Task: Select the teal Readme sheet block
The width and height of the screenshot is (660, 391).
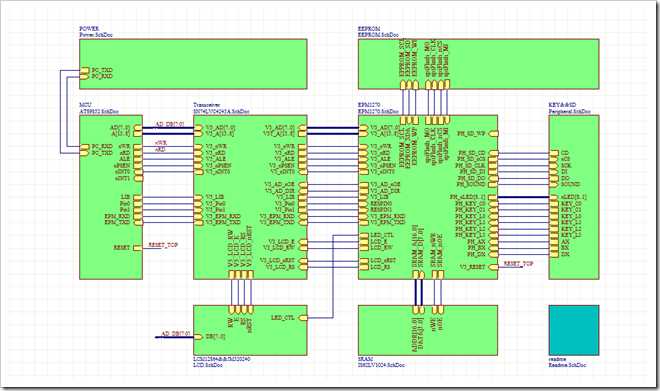Action: [574, 330]
